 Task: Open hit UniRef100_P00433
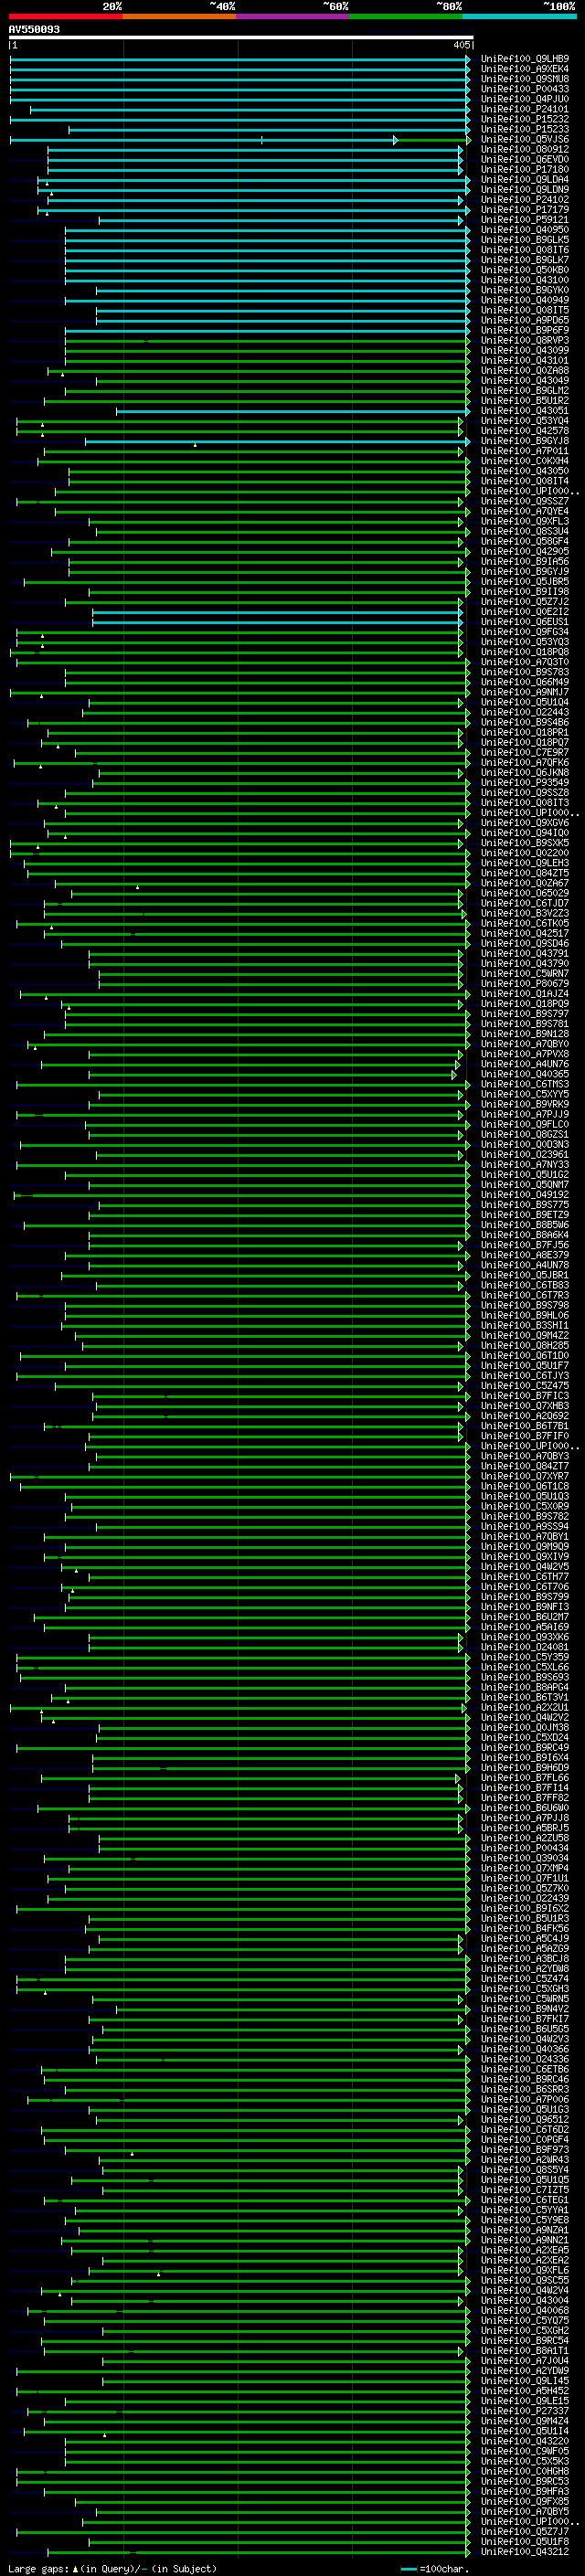(525, 89)
